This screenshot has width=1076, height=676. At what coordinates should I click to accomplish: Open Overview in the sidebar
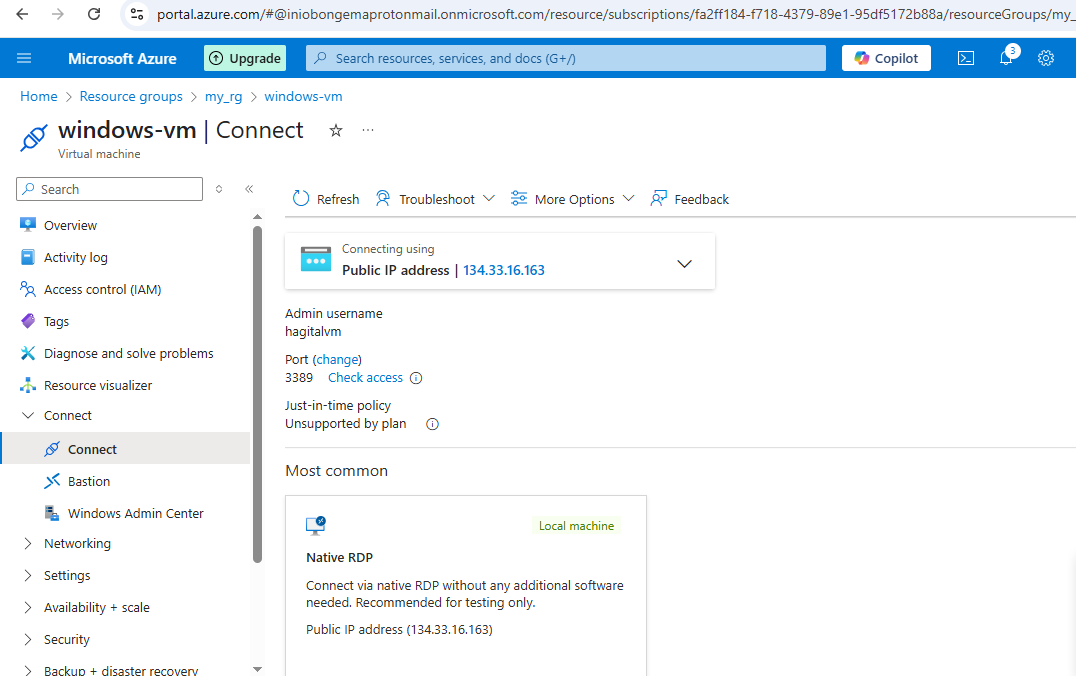70,225
